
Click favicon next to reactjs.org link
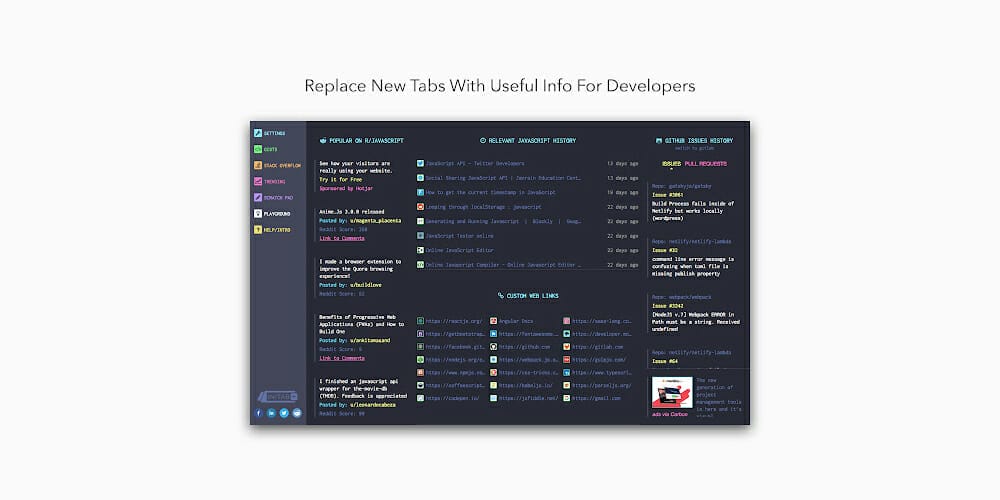[x=420, y=321]
